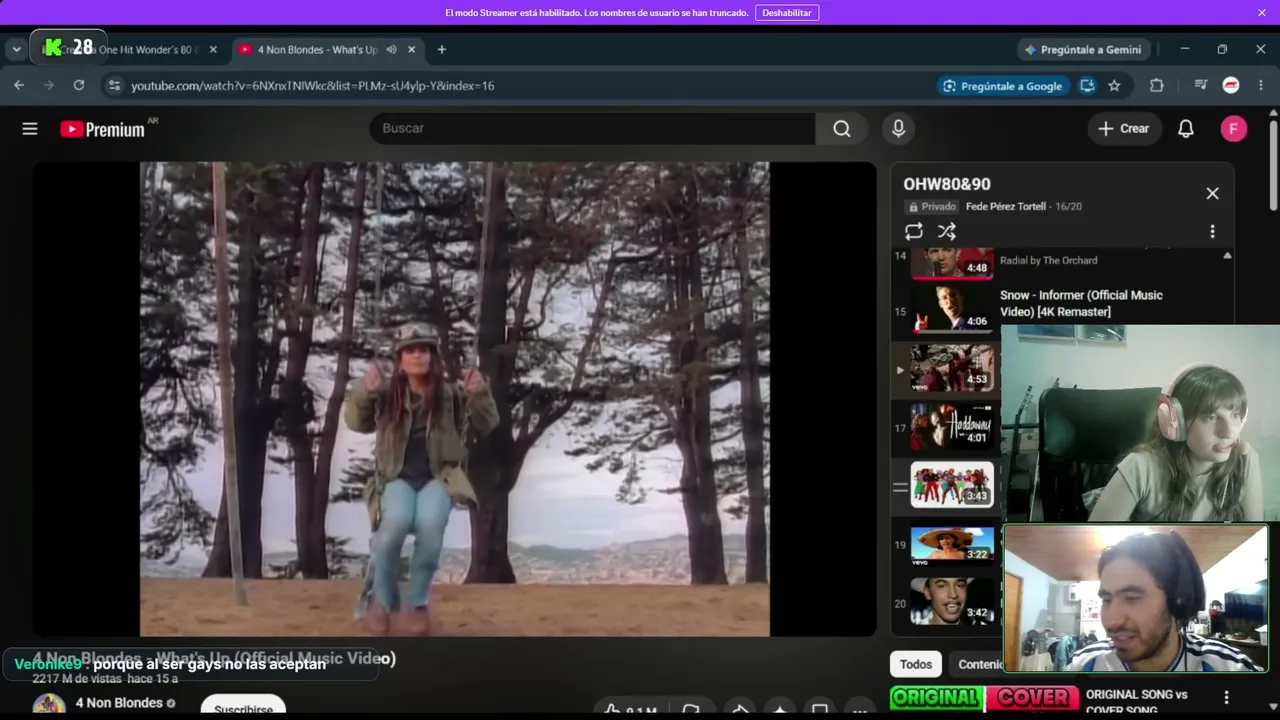Screen dimensions: 1280x720
Task: Click the What's Up music video player
Action: tap(455, 399)
